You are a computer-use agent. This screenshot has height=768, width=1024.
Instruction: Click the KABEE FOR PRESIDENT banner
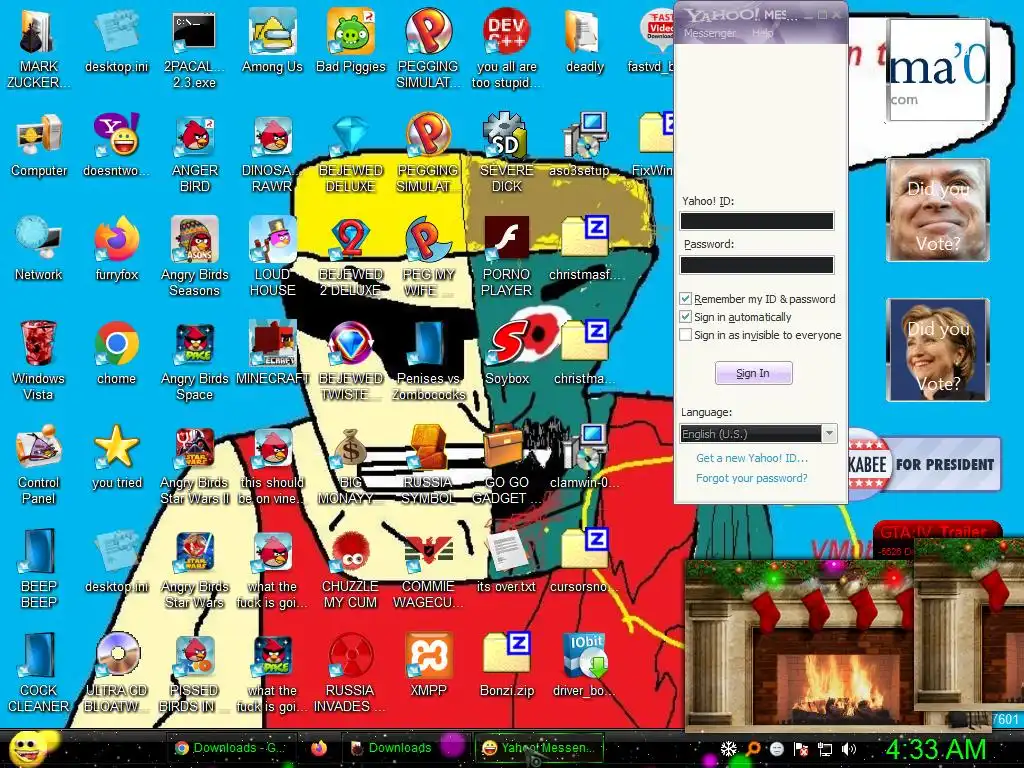tap(924, 464)
